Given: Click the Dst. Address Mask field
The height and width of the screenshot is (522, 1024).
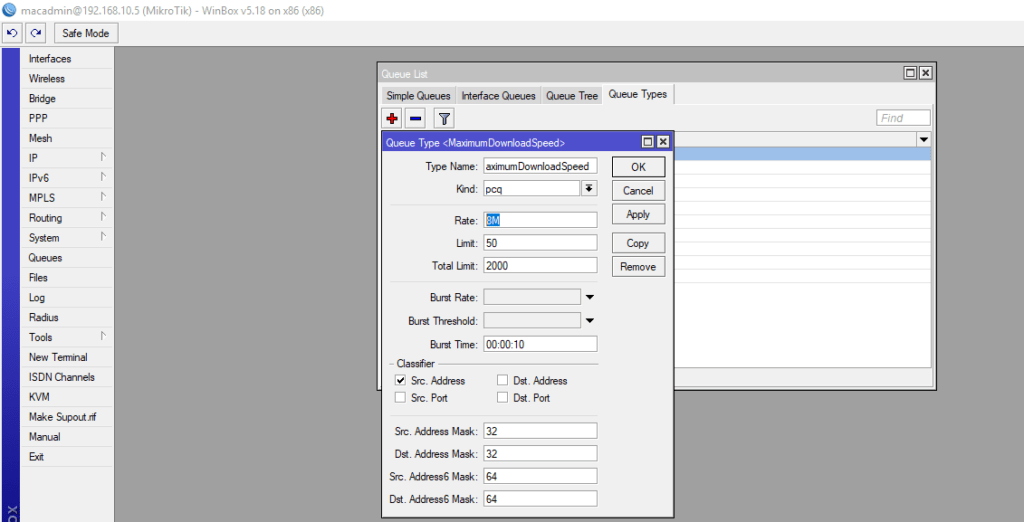Looking at the screenshot, I should click(x=540, y=453).
